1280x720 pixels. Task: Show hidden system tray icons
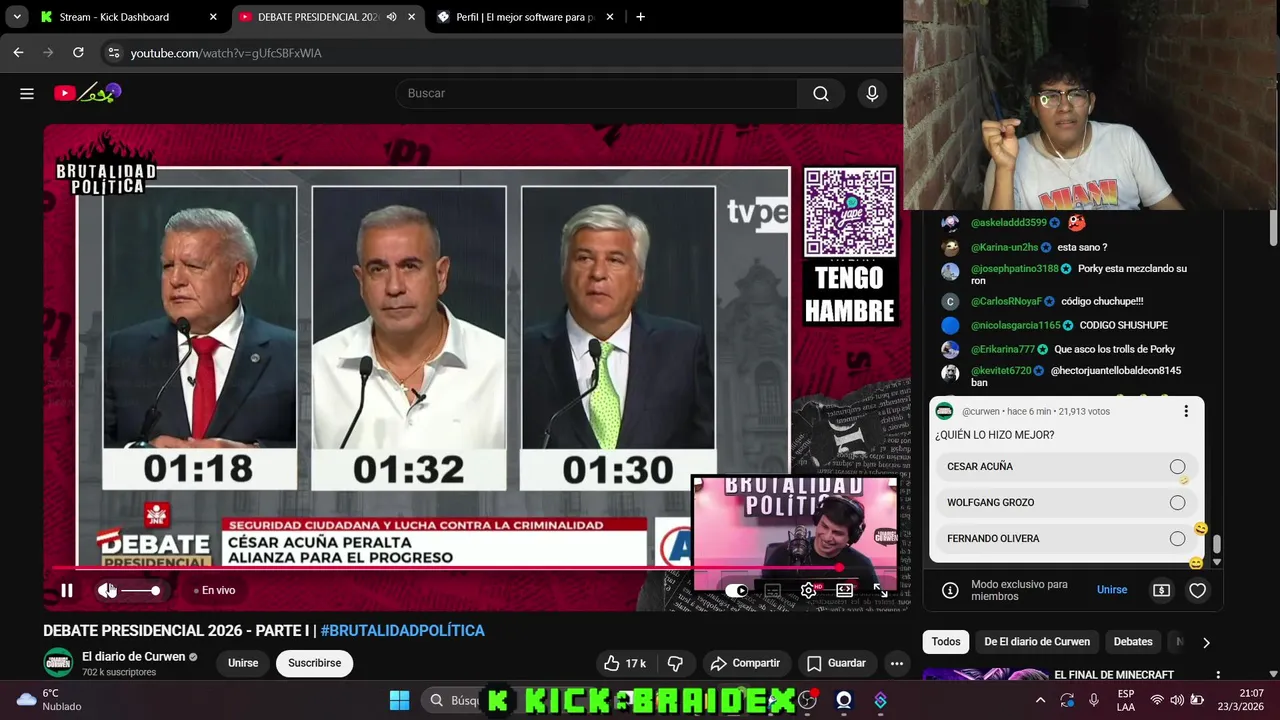1040,700
